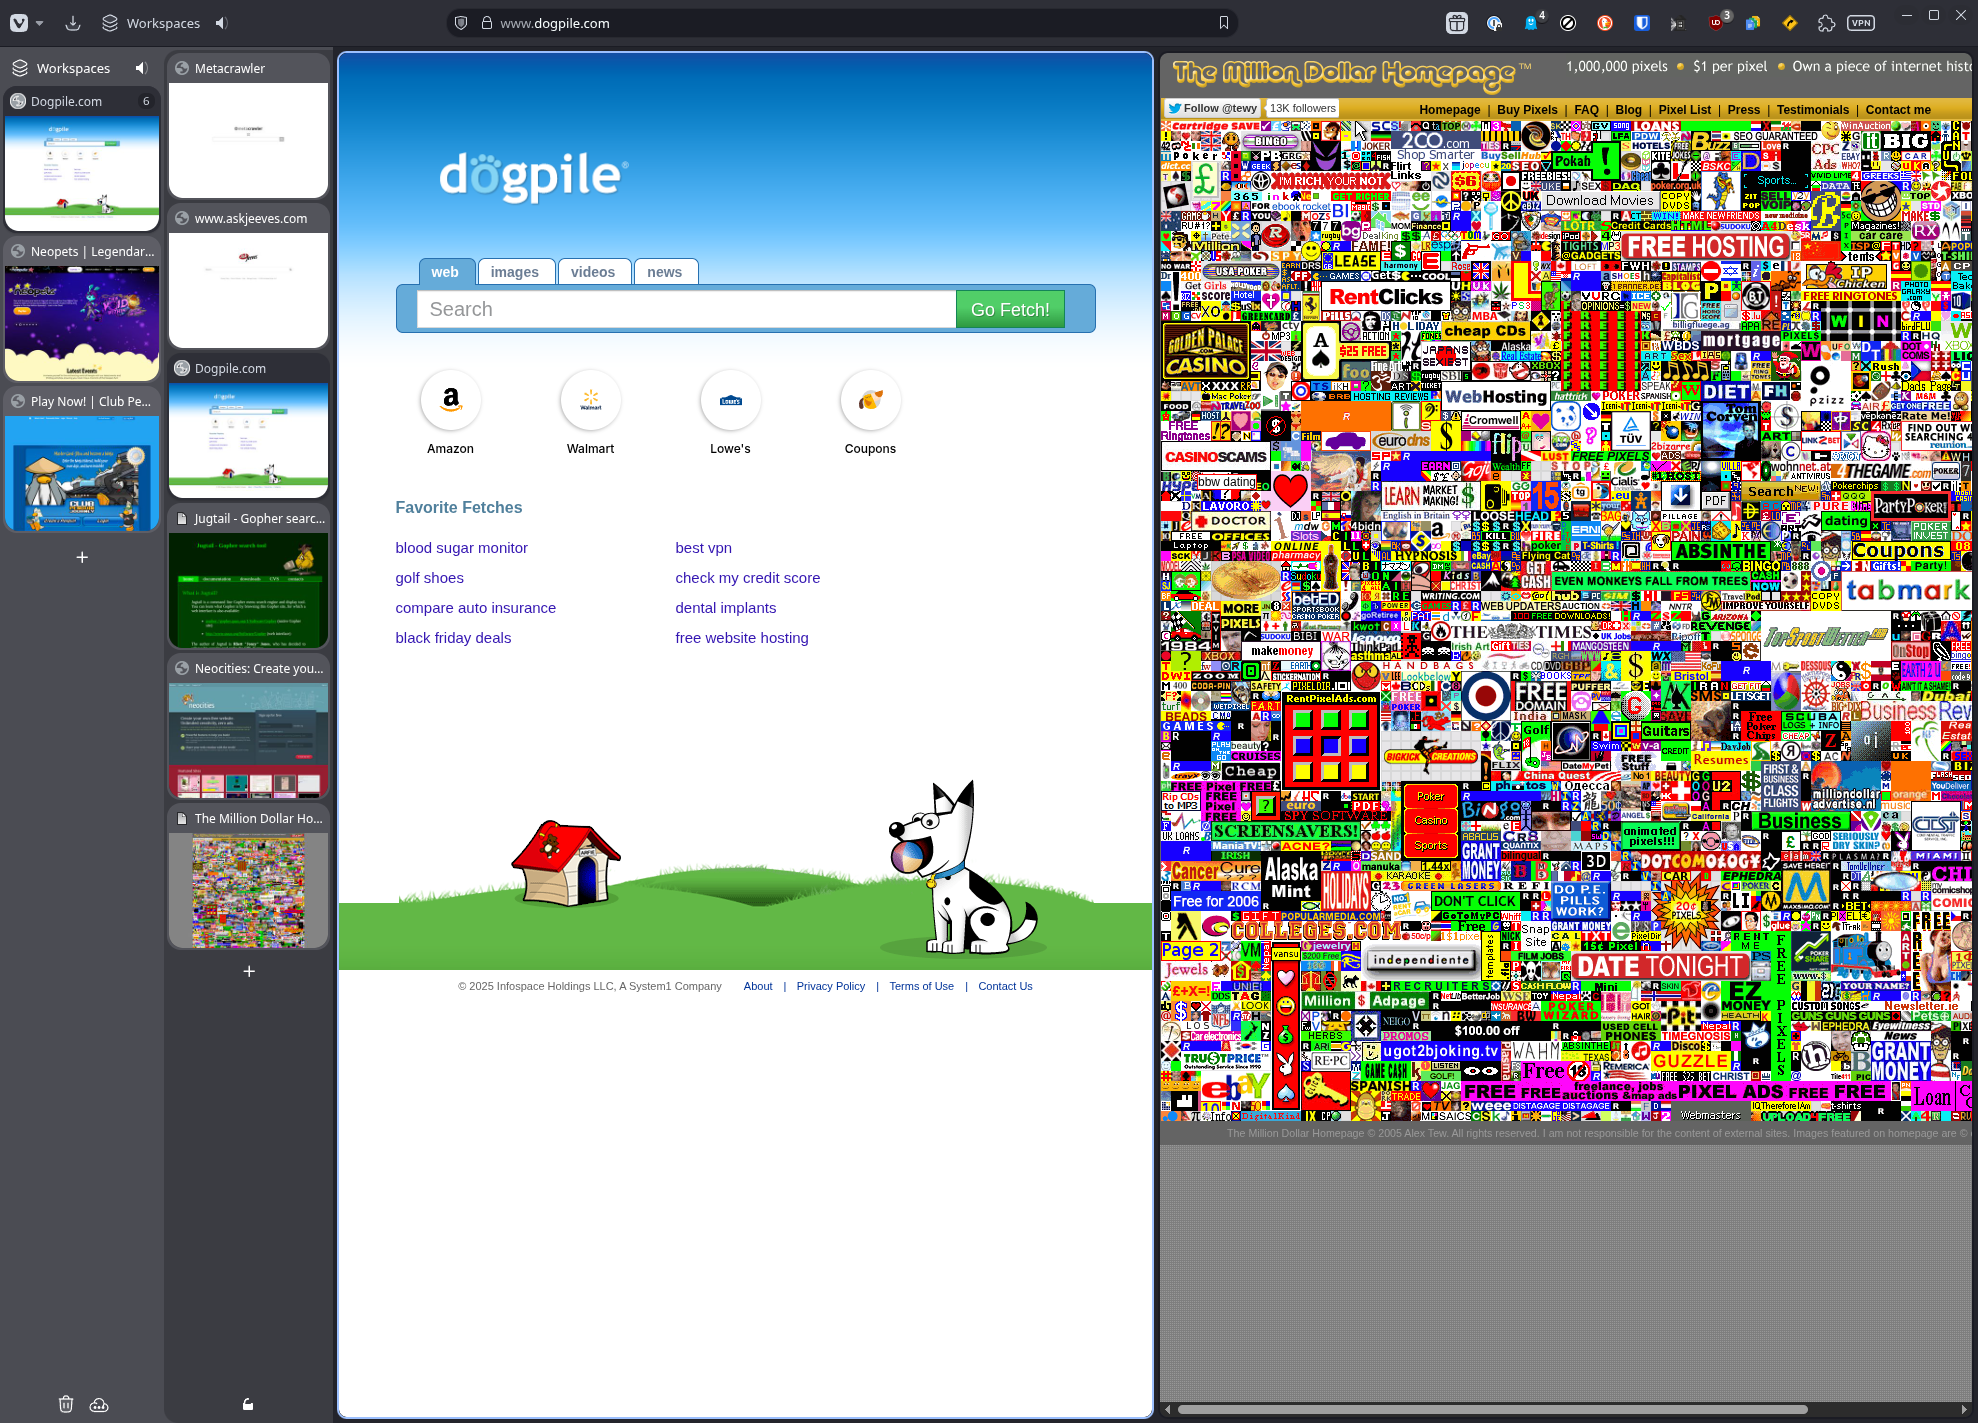Click the gift box icon in toolbar
Image resolution: width=1978 pixels, height=1423 pixels.
[1457, 23]
